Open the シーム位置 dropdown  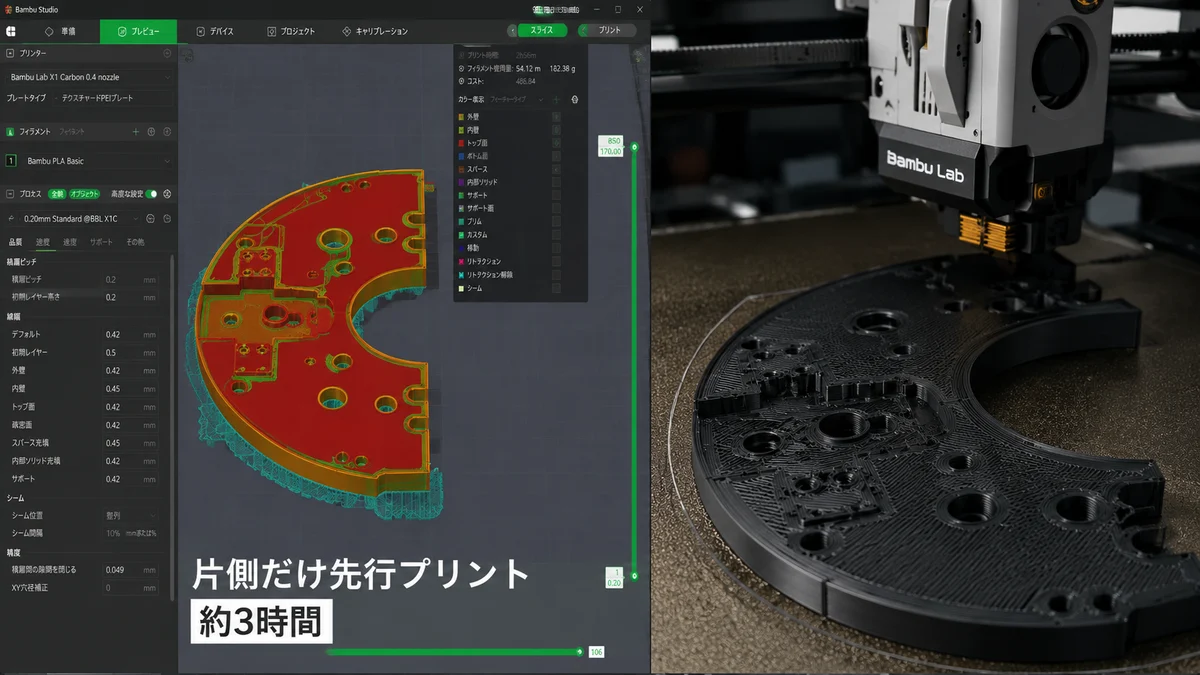(x=130, y=515)
